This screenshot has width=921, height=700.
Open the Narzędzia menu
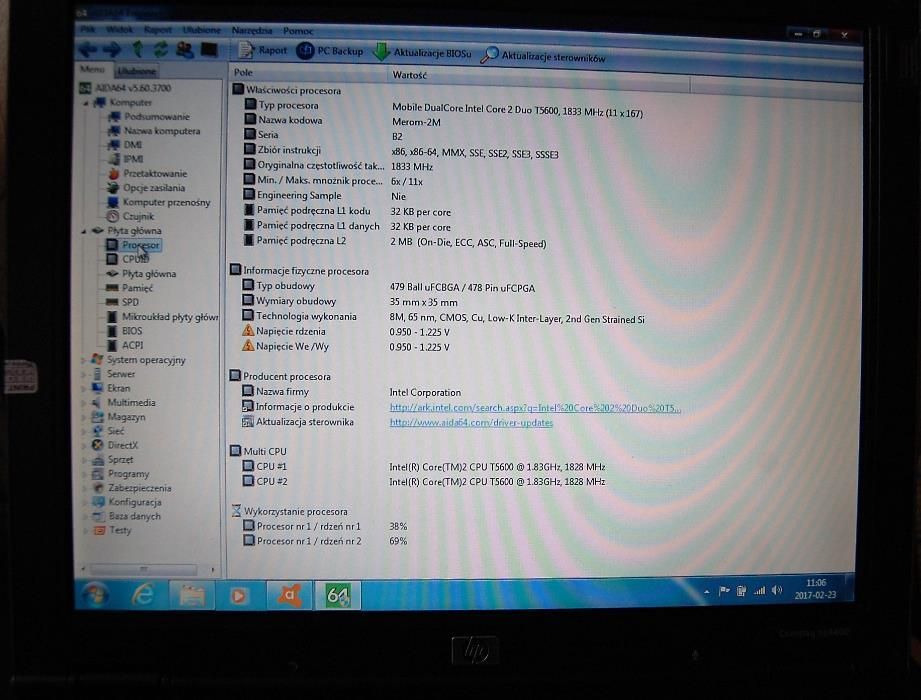(251, 31)
